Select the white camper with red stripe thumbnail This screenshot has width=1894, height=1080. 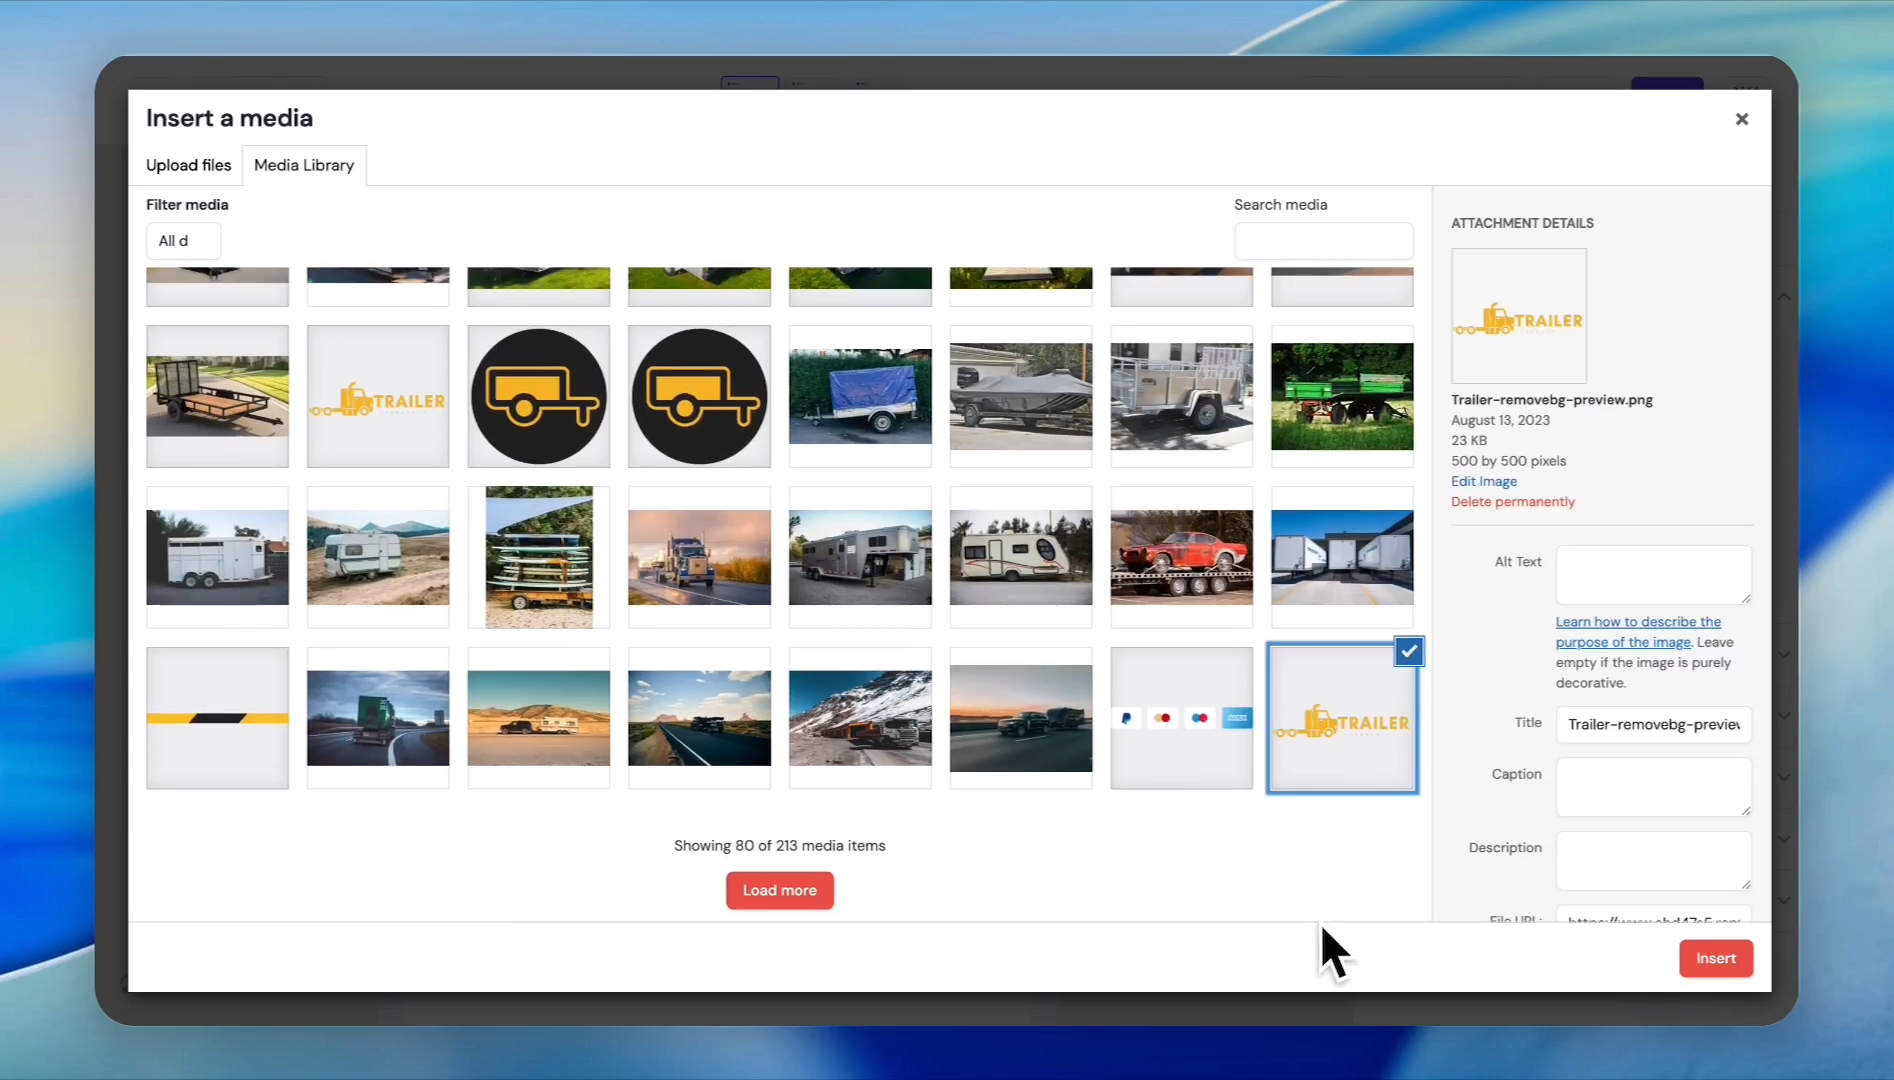coord(1020,557)
